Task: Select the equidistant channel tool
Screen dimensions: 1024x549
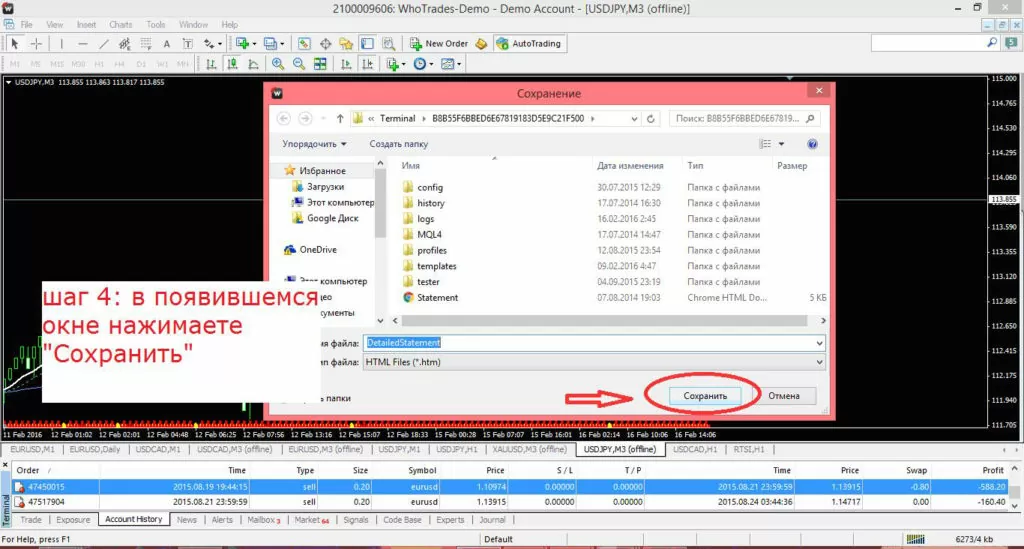Action: click(x=124, y=44)
